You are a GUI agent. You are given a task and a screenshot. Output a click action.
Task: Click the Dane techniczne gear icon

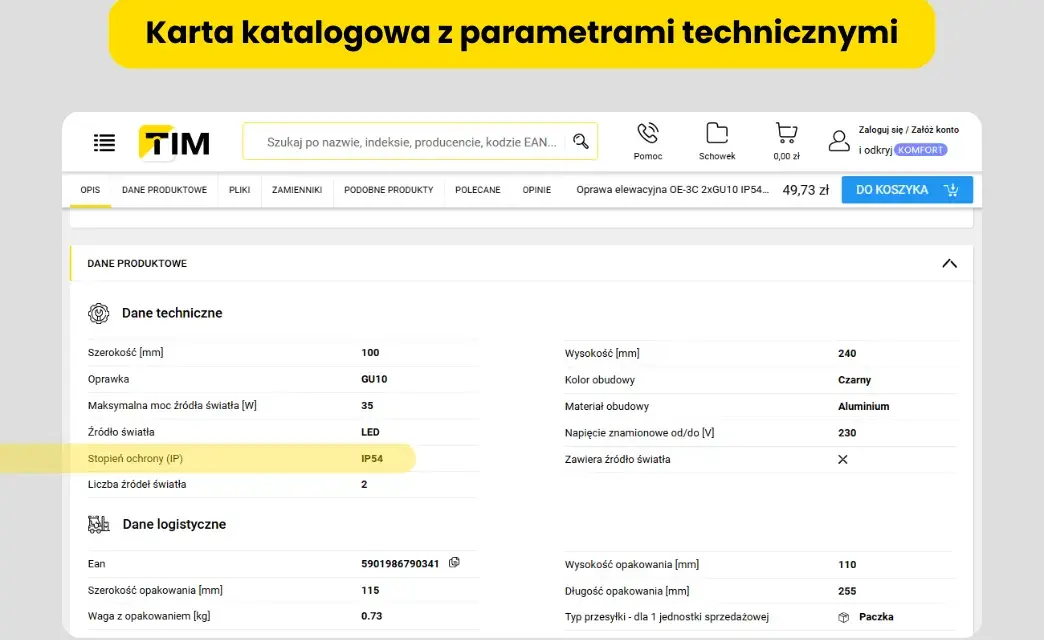point(99,313)
